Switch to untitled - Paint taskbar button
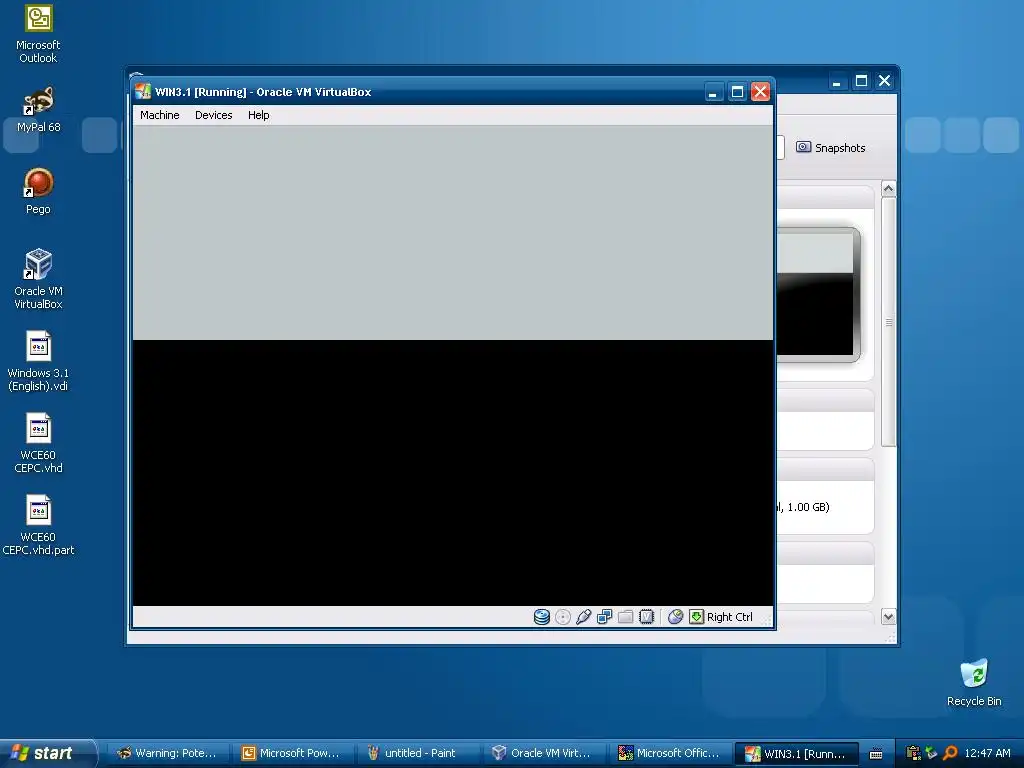Viewport: 1024px width, 768px height. tap(419, 753)
